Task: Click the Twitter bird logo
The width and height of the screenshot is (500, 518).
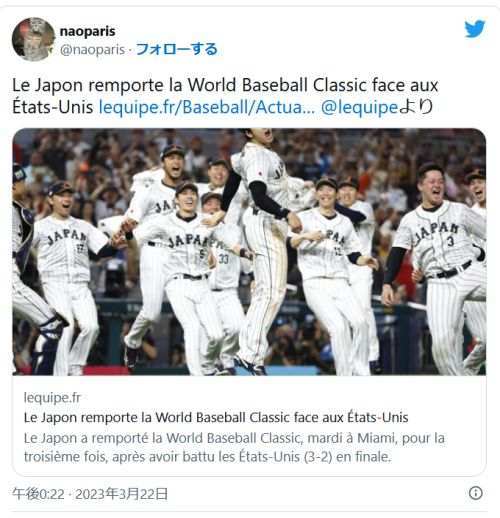Action: point(475,29)
